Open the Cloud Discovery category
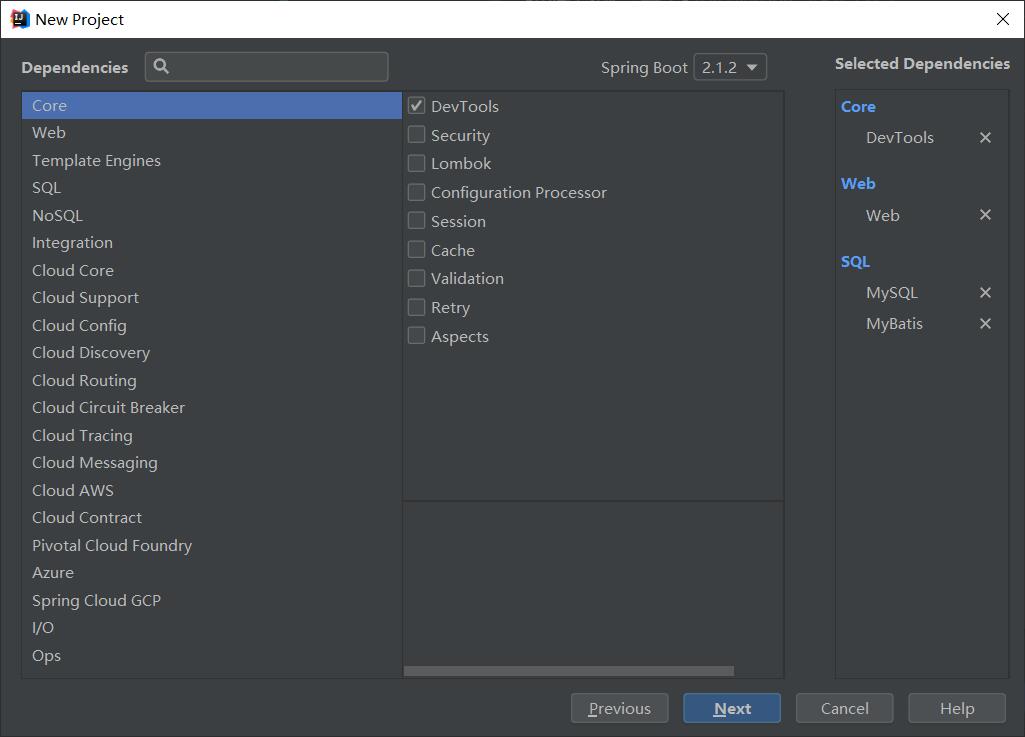1025x737 pixels. pos(91,353)
